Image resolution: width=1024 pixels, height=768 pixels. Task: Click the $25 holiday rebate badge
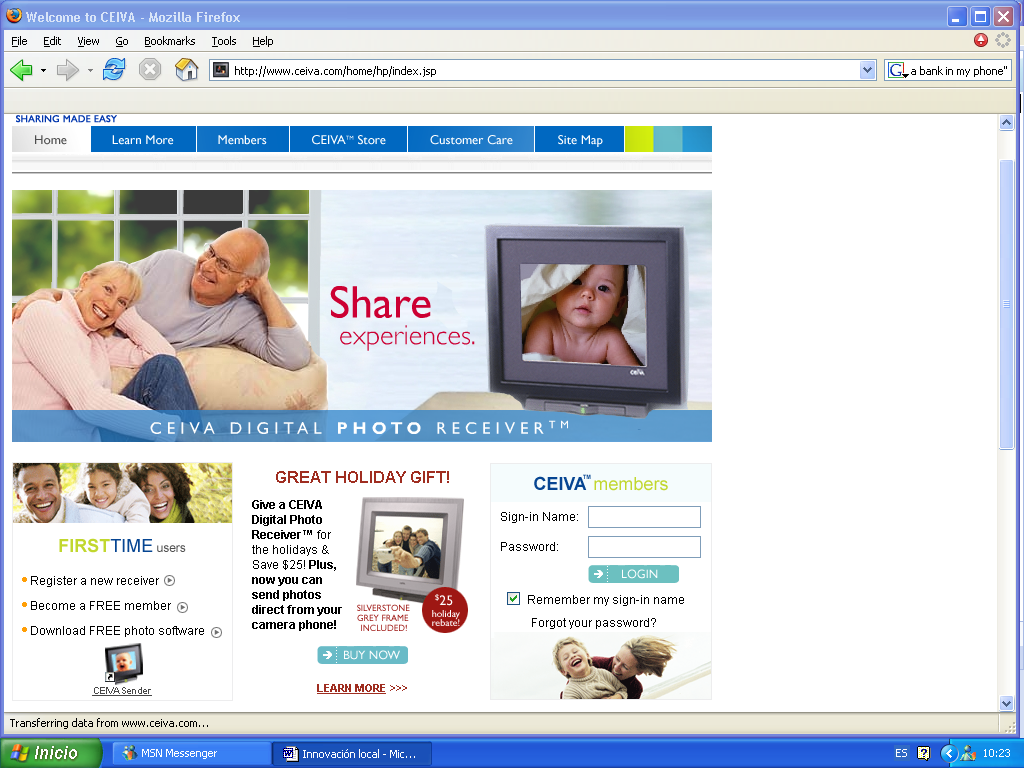pyautogui.click(x=445, y=611)
